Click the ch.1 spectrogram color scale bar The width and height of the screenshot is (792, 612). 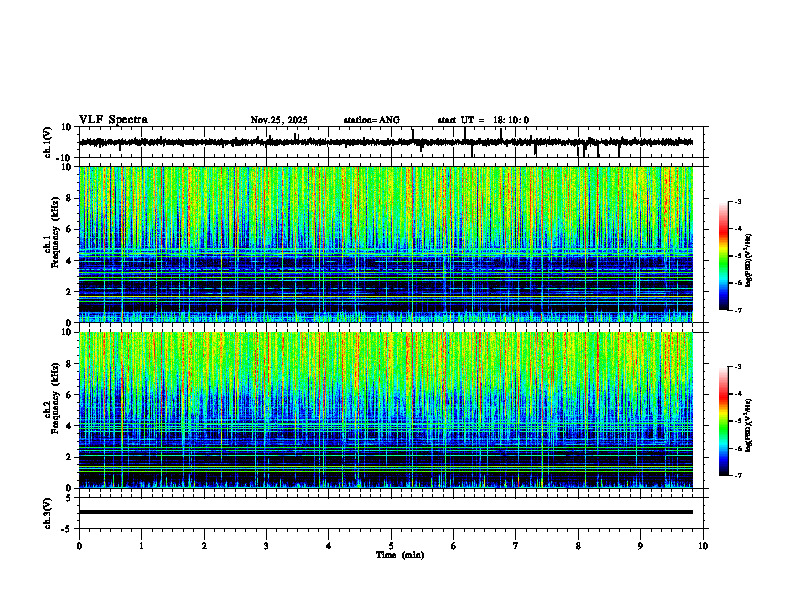pos(723,256)
